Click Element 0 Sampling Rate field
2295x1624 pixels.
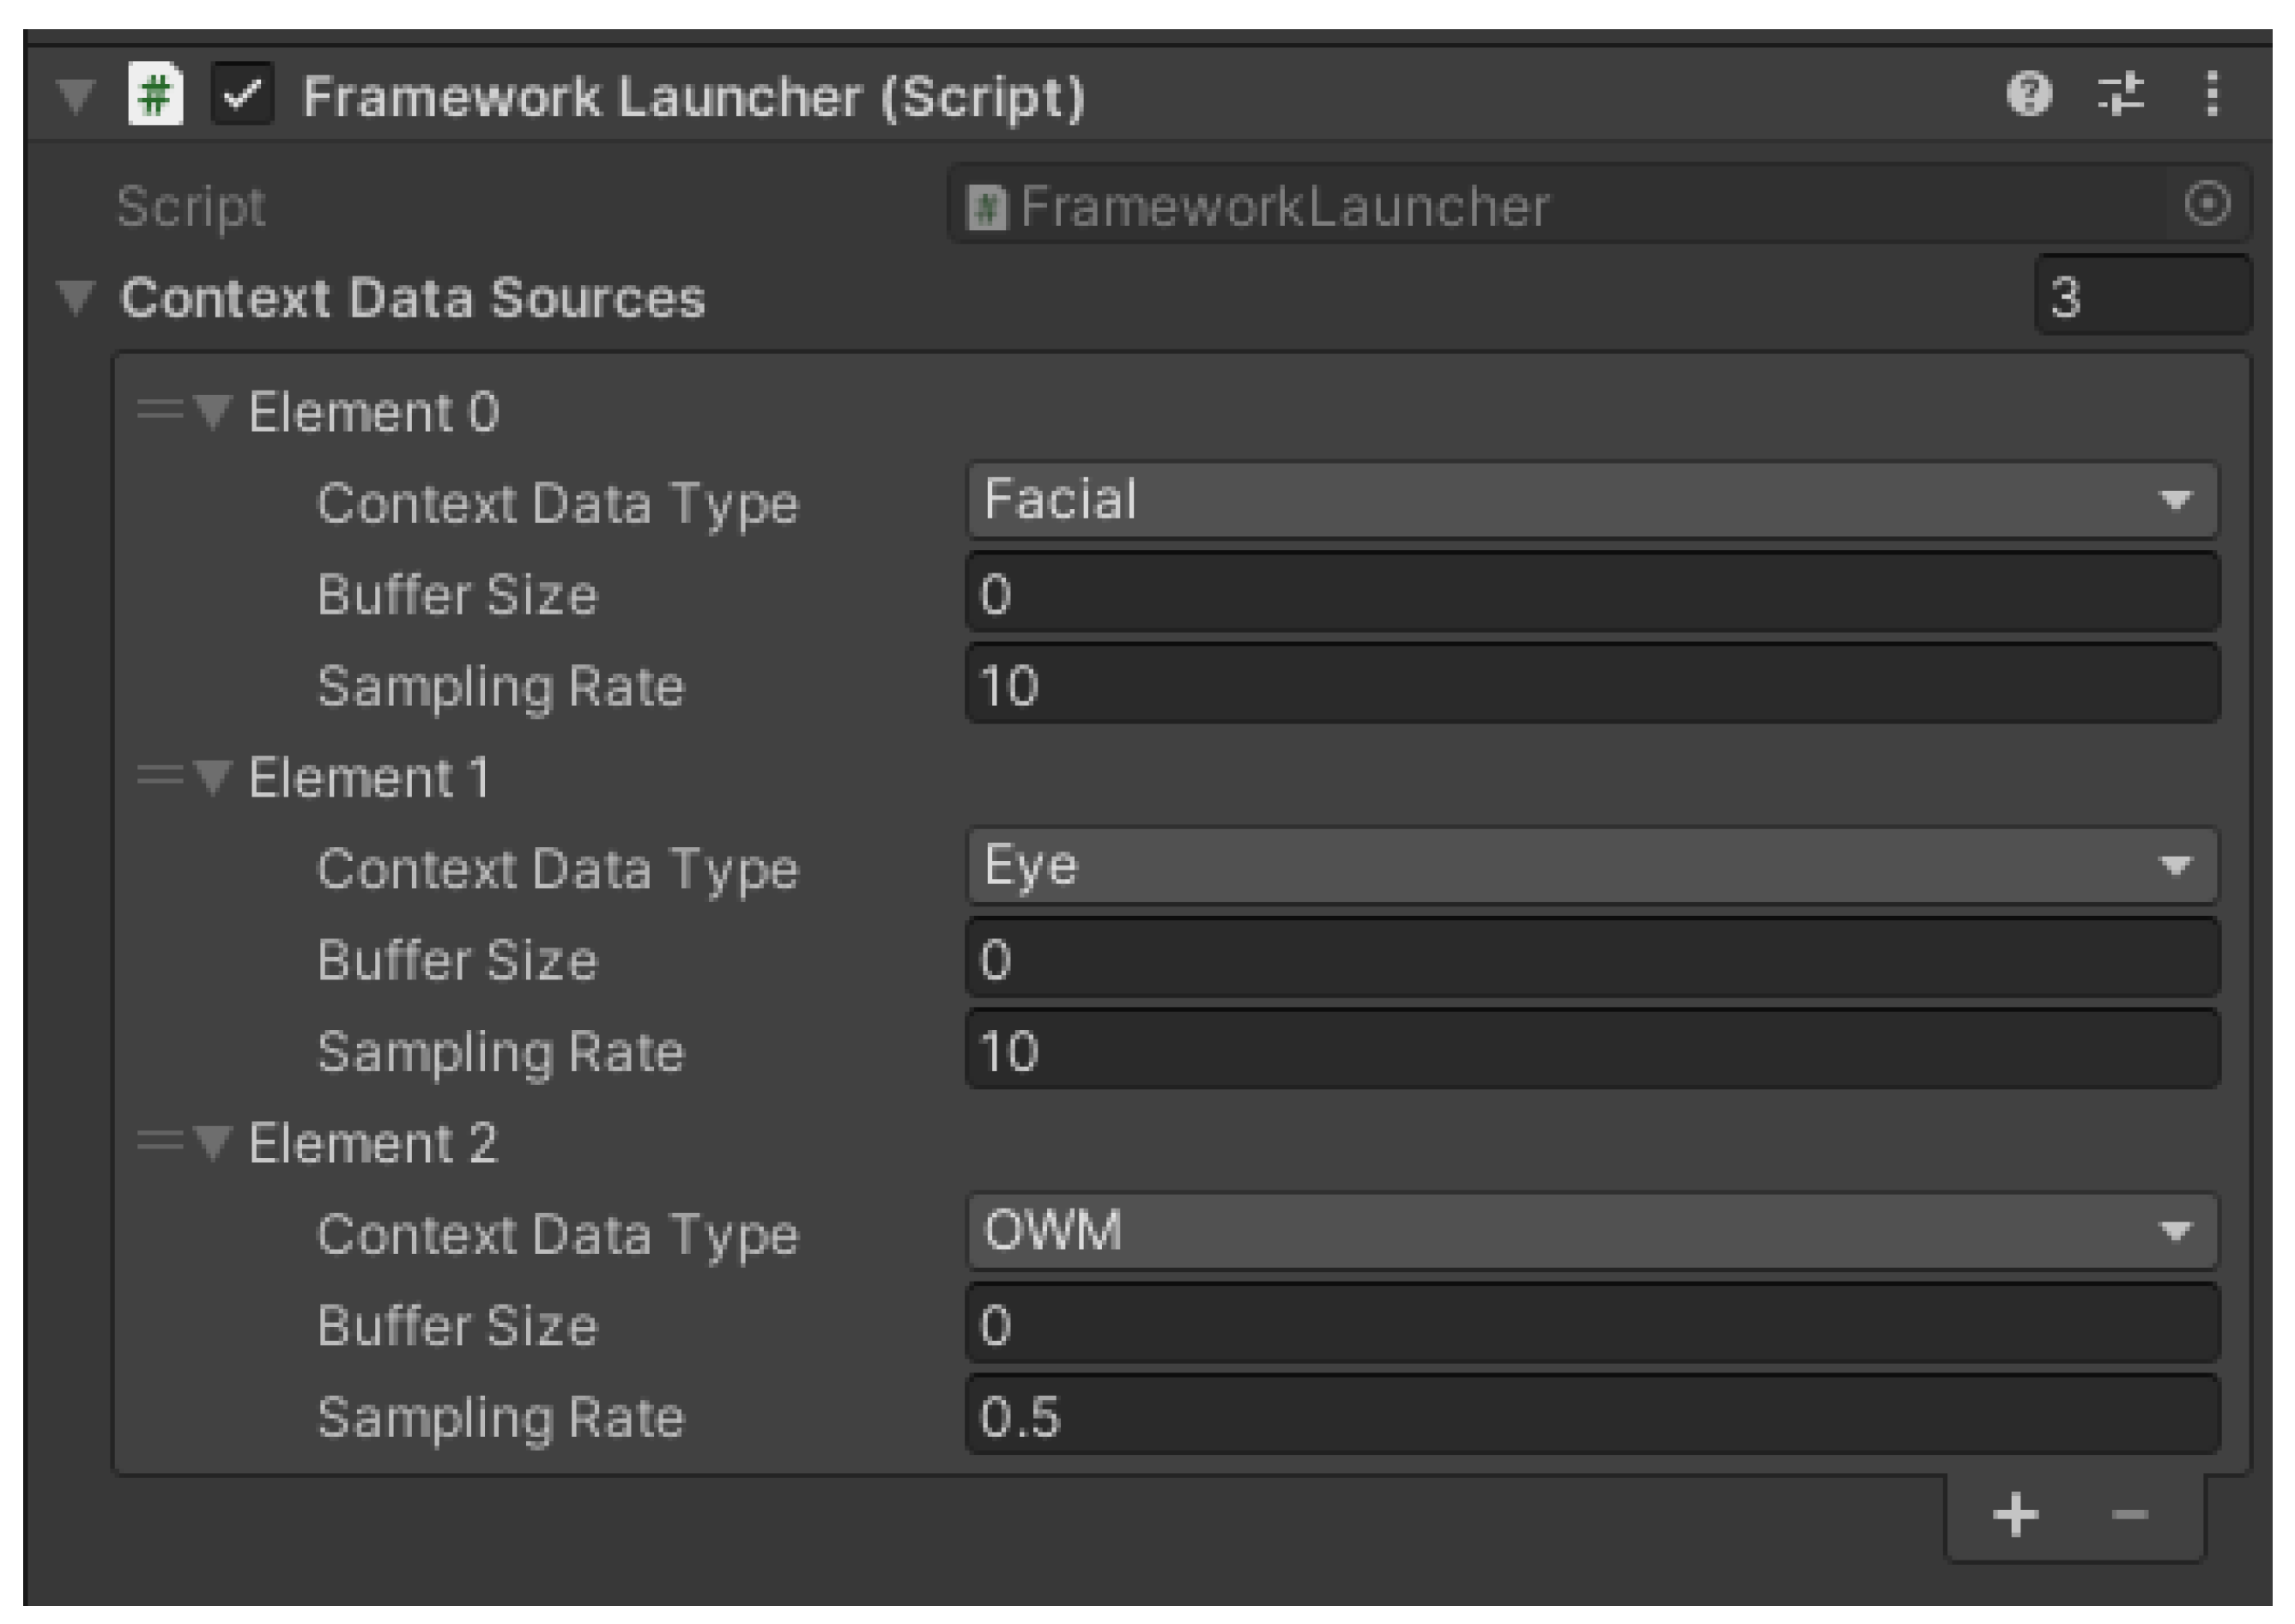(1590, 685)
